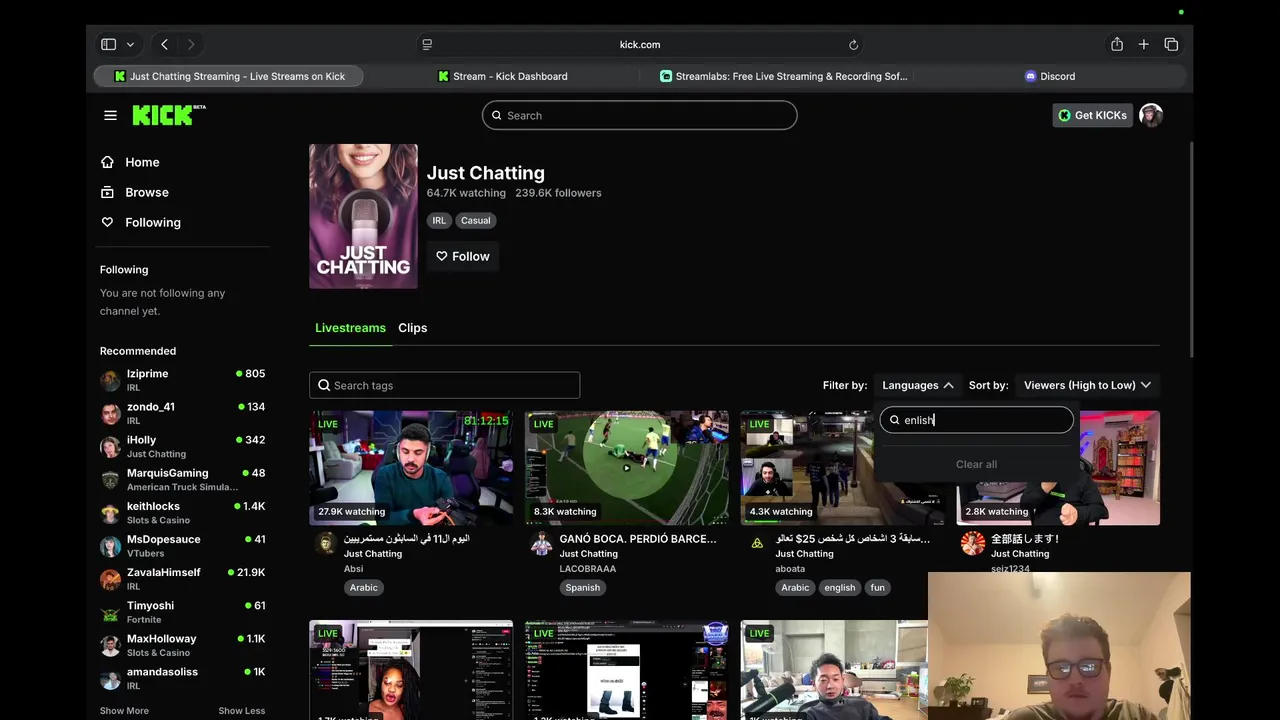Click the Browse icon in sidebar

(x=108, y=192)
